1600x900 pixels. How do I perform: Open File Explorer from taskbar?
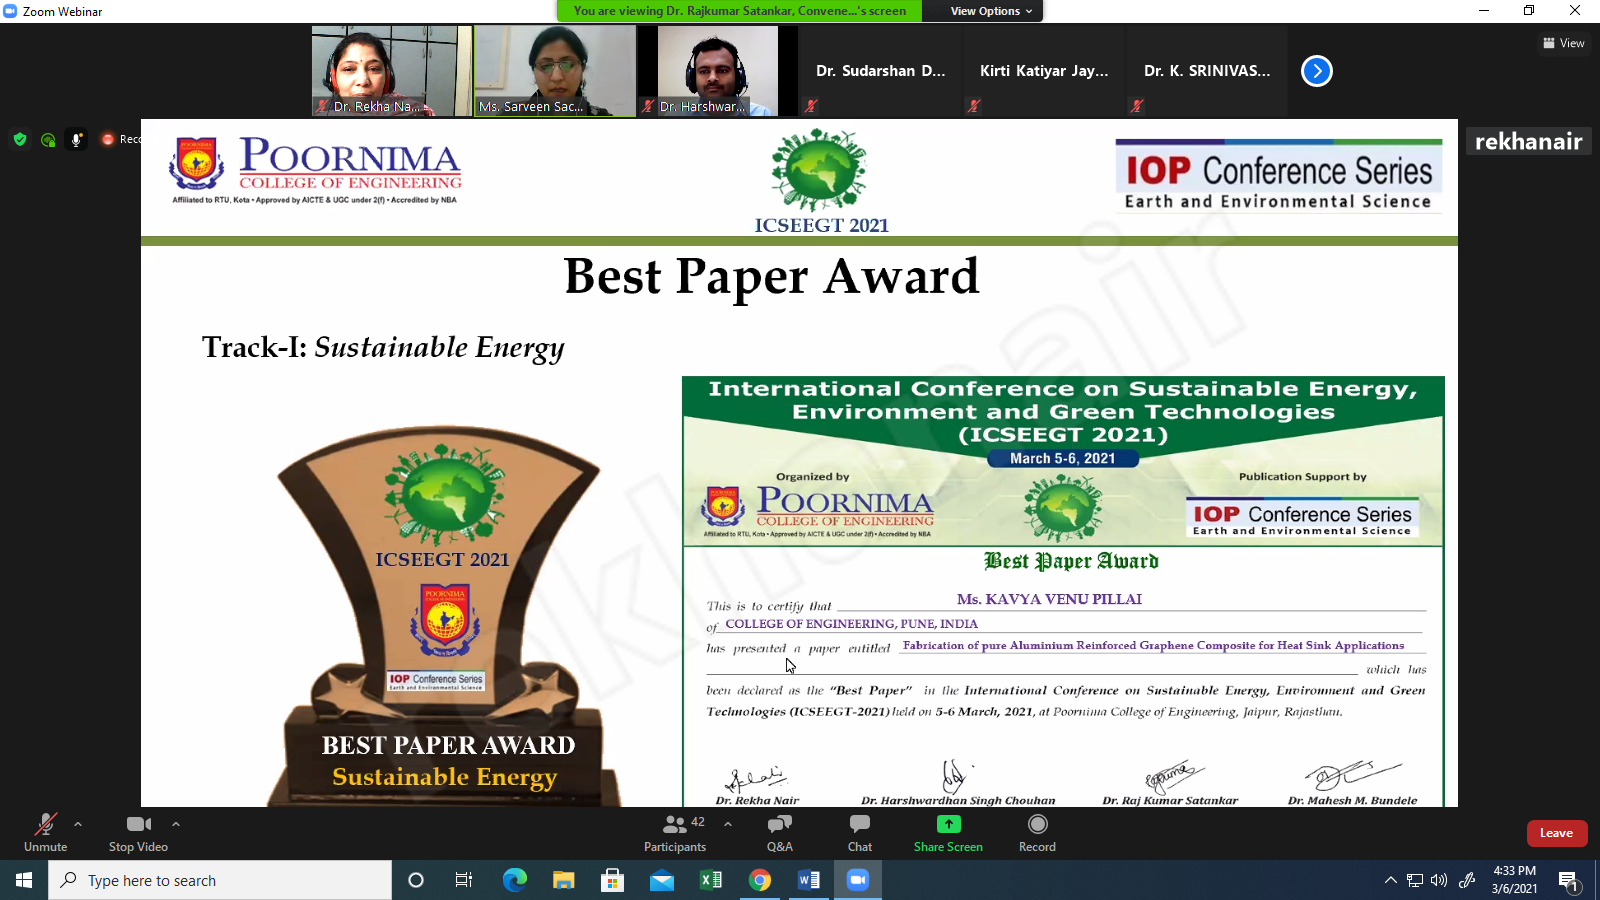pyautogui.click(x=563, y=880)
